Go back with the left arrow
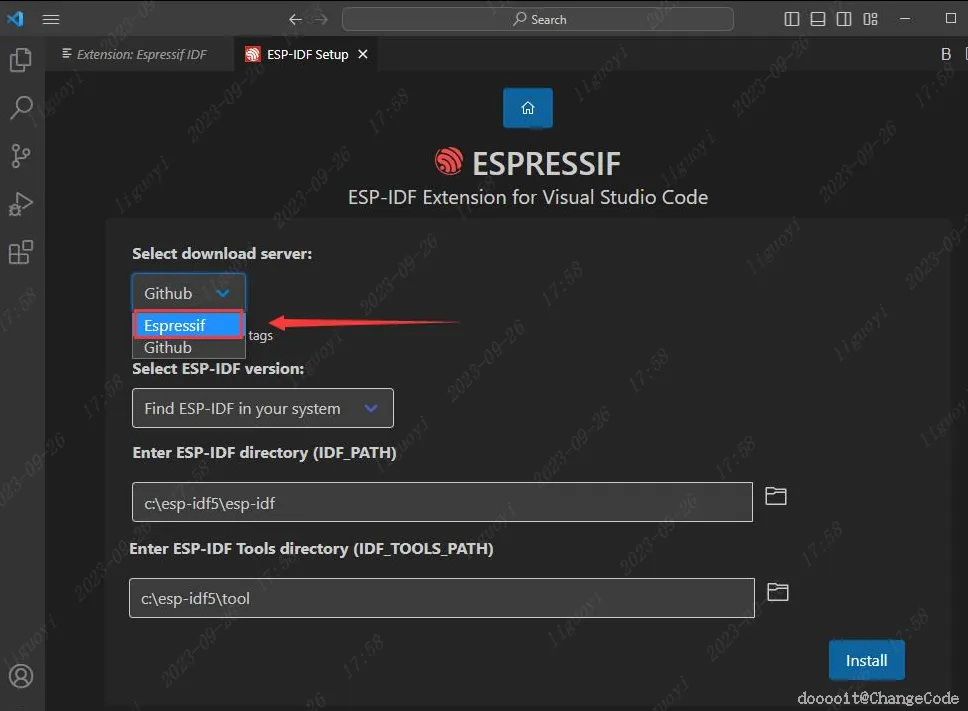 coord(295,20)
